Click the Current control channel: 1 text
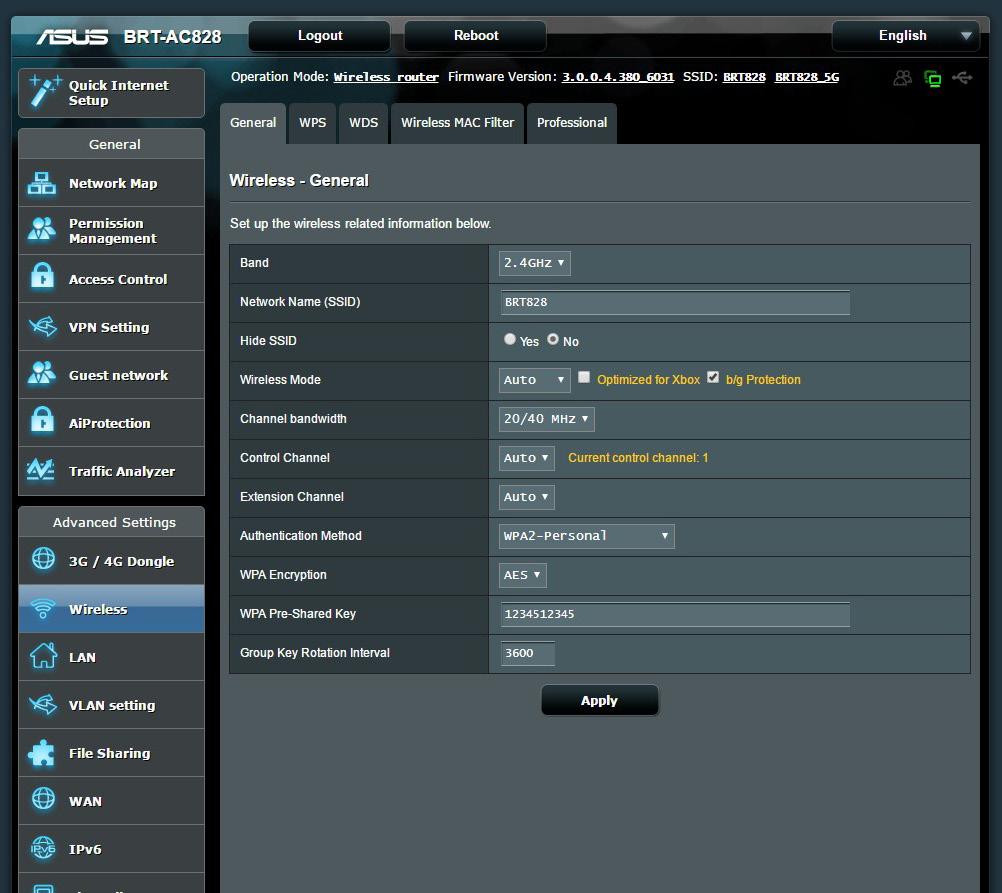 click(638, 458)
